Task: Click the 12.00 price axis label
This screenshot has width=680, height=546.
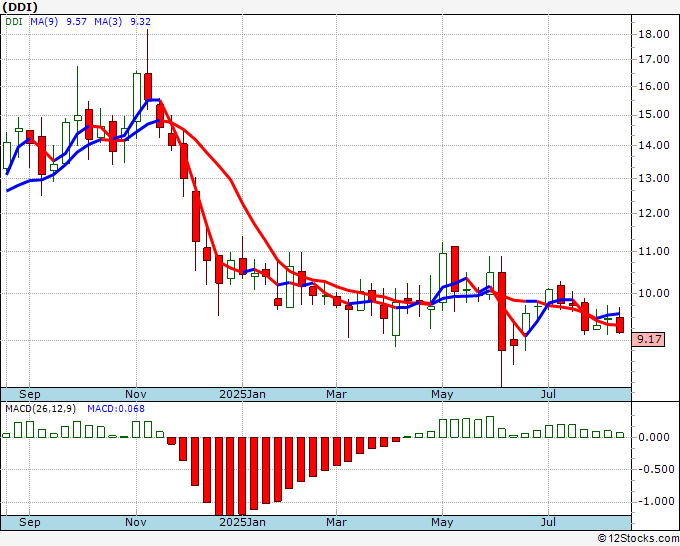Action: [654, 213]
